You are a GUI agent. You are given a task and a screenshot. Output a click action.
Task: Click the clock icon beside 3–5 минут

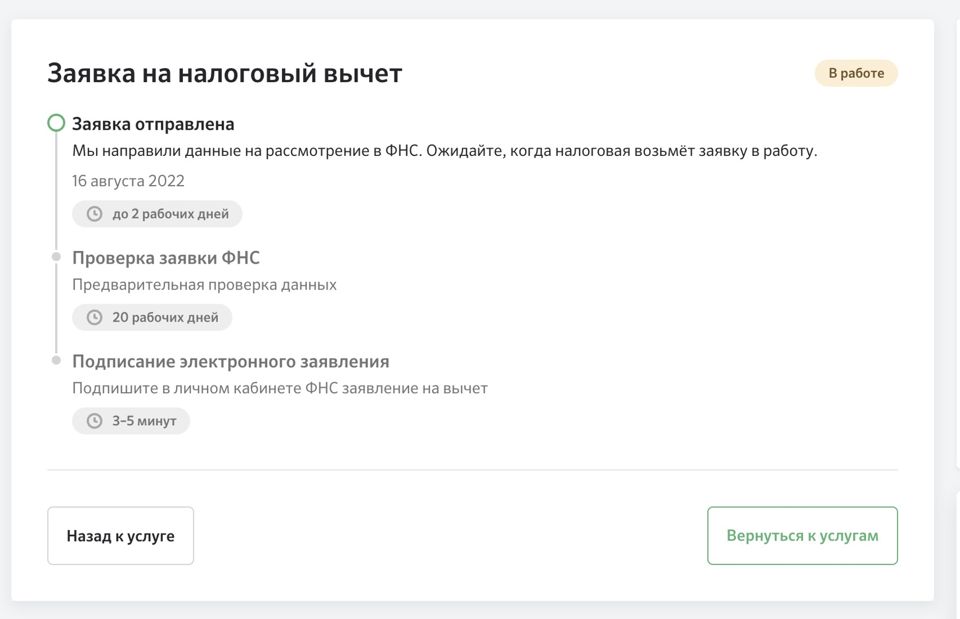point(95,421)
